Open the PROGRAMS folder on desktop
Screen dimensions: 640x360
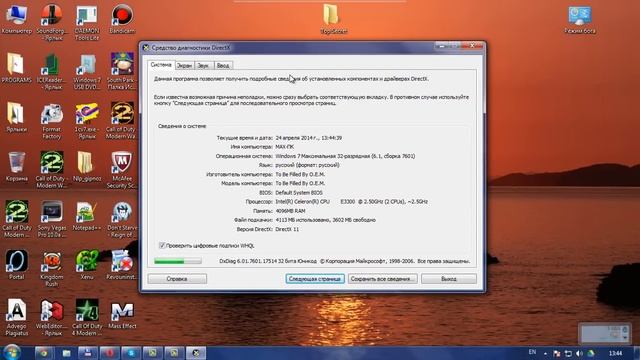pos(16,68)
